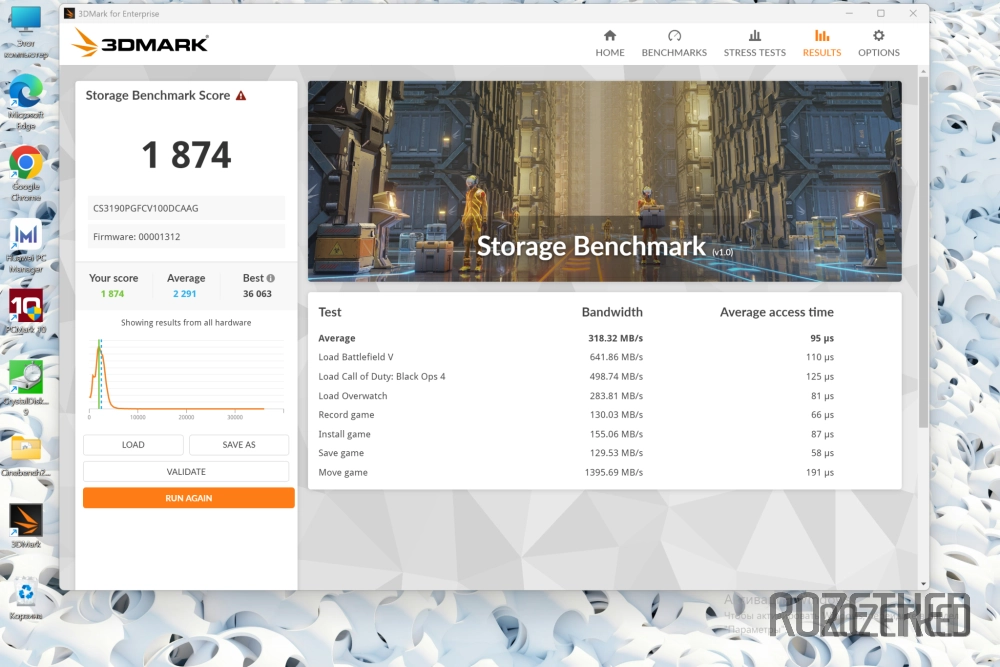Open Huawei PC Manager shortcut

(25, 236)
